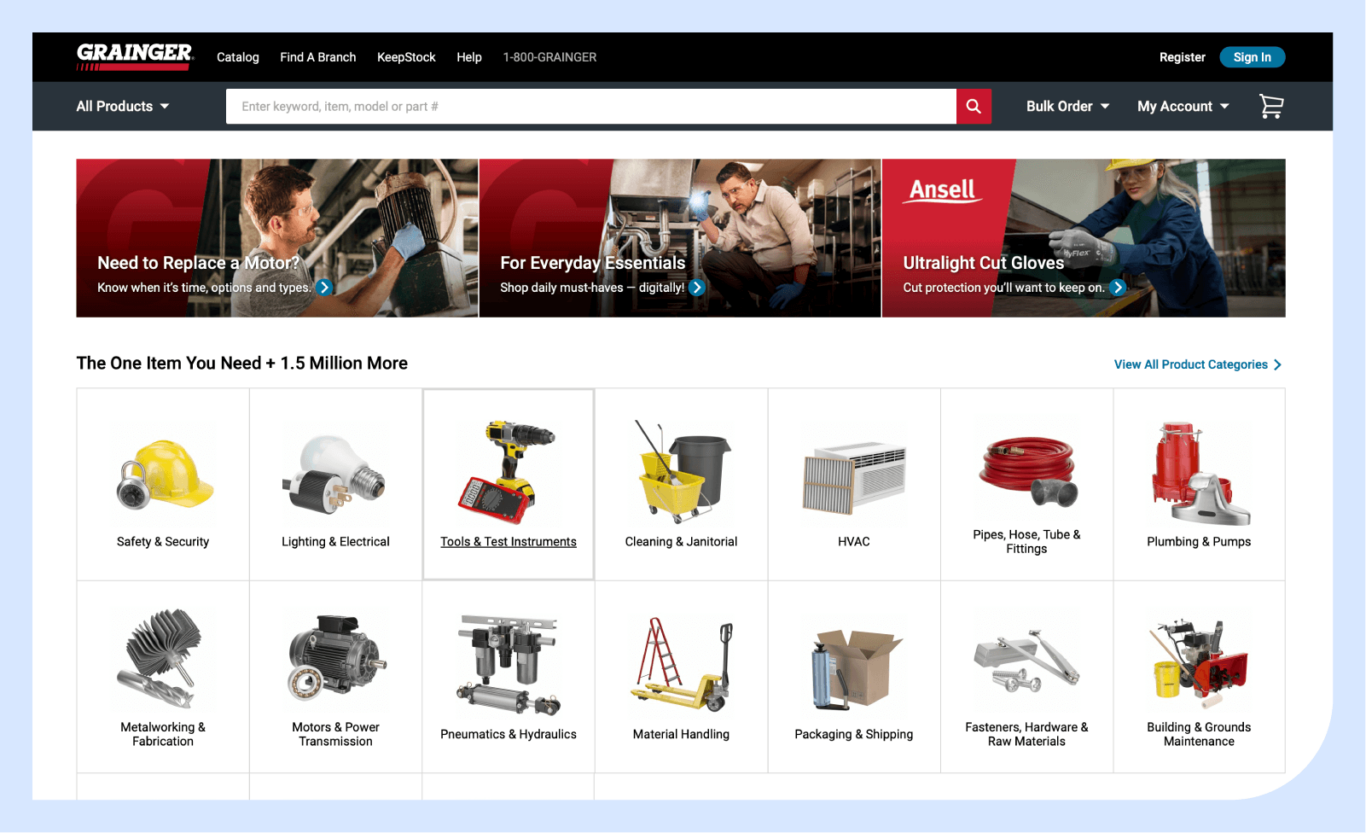Screen dimensions: 1366x833
Task: Expand the All Products menu
Action: coord(122,106)
